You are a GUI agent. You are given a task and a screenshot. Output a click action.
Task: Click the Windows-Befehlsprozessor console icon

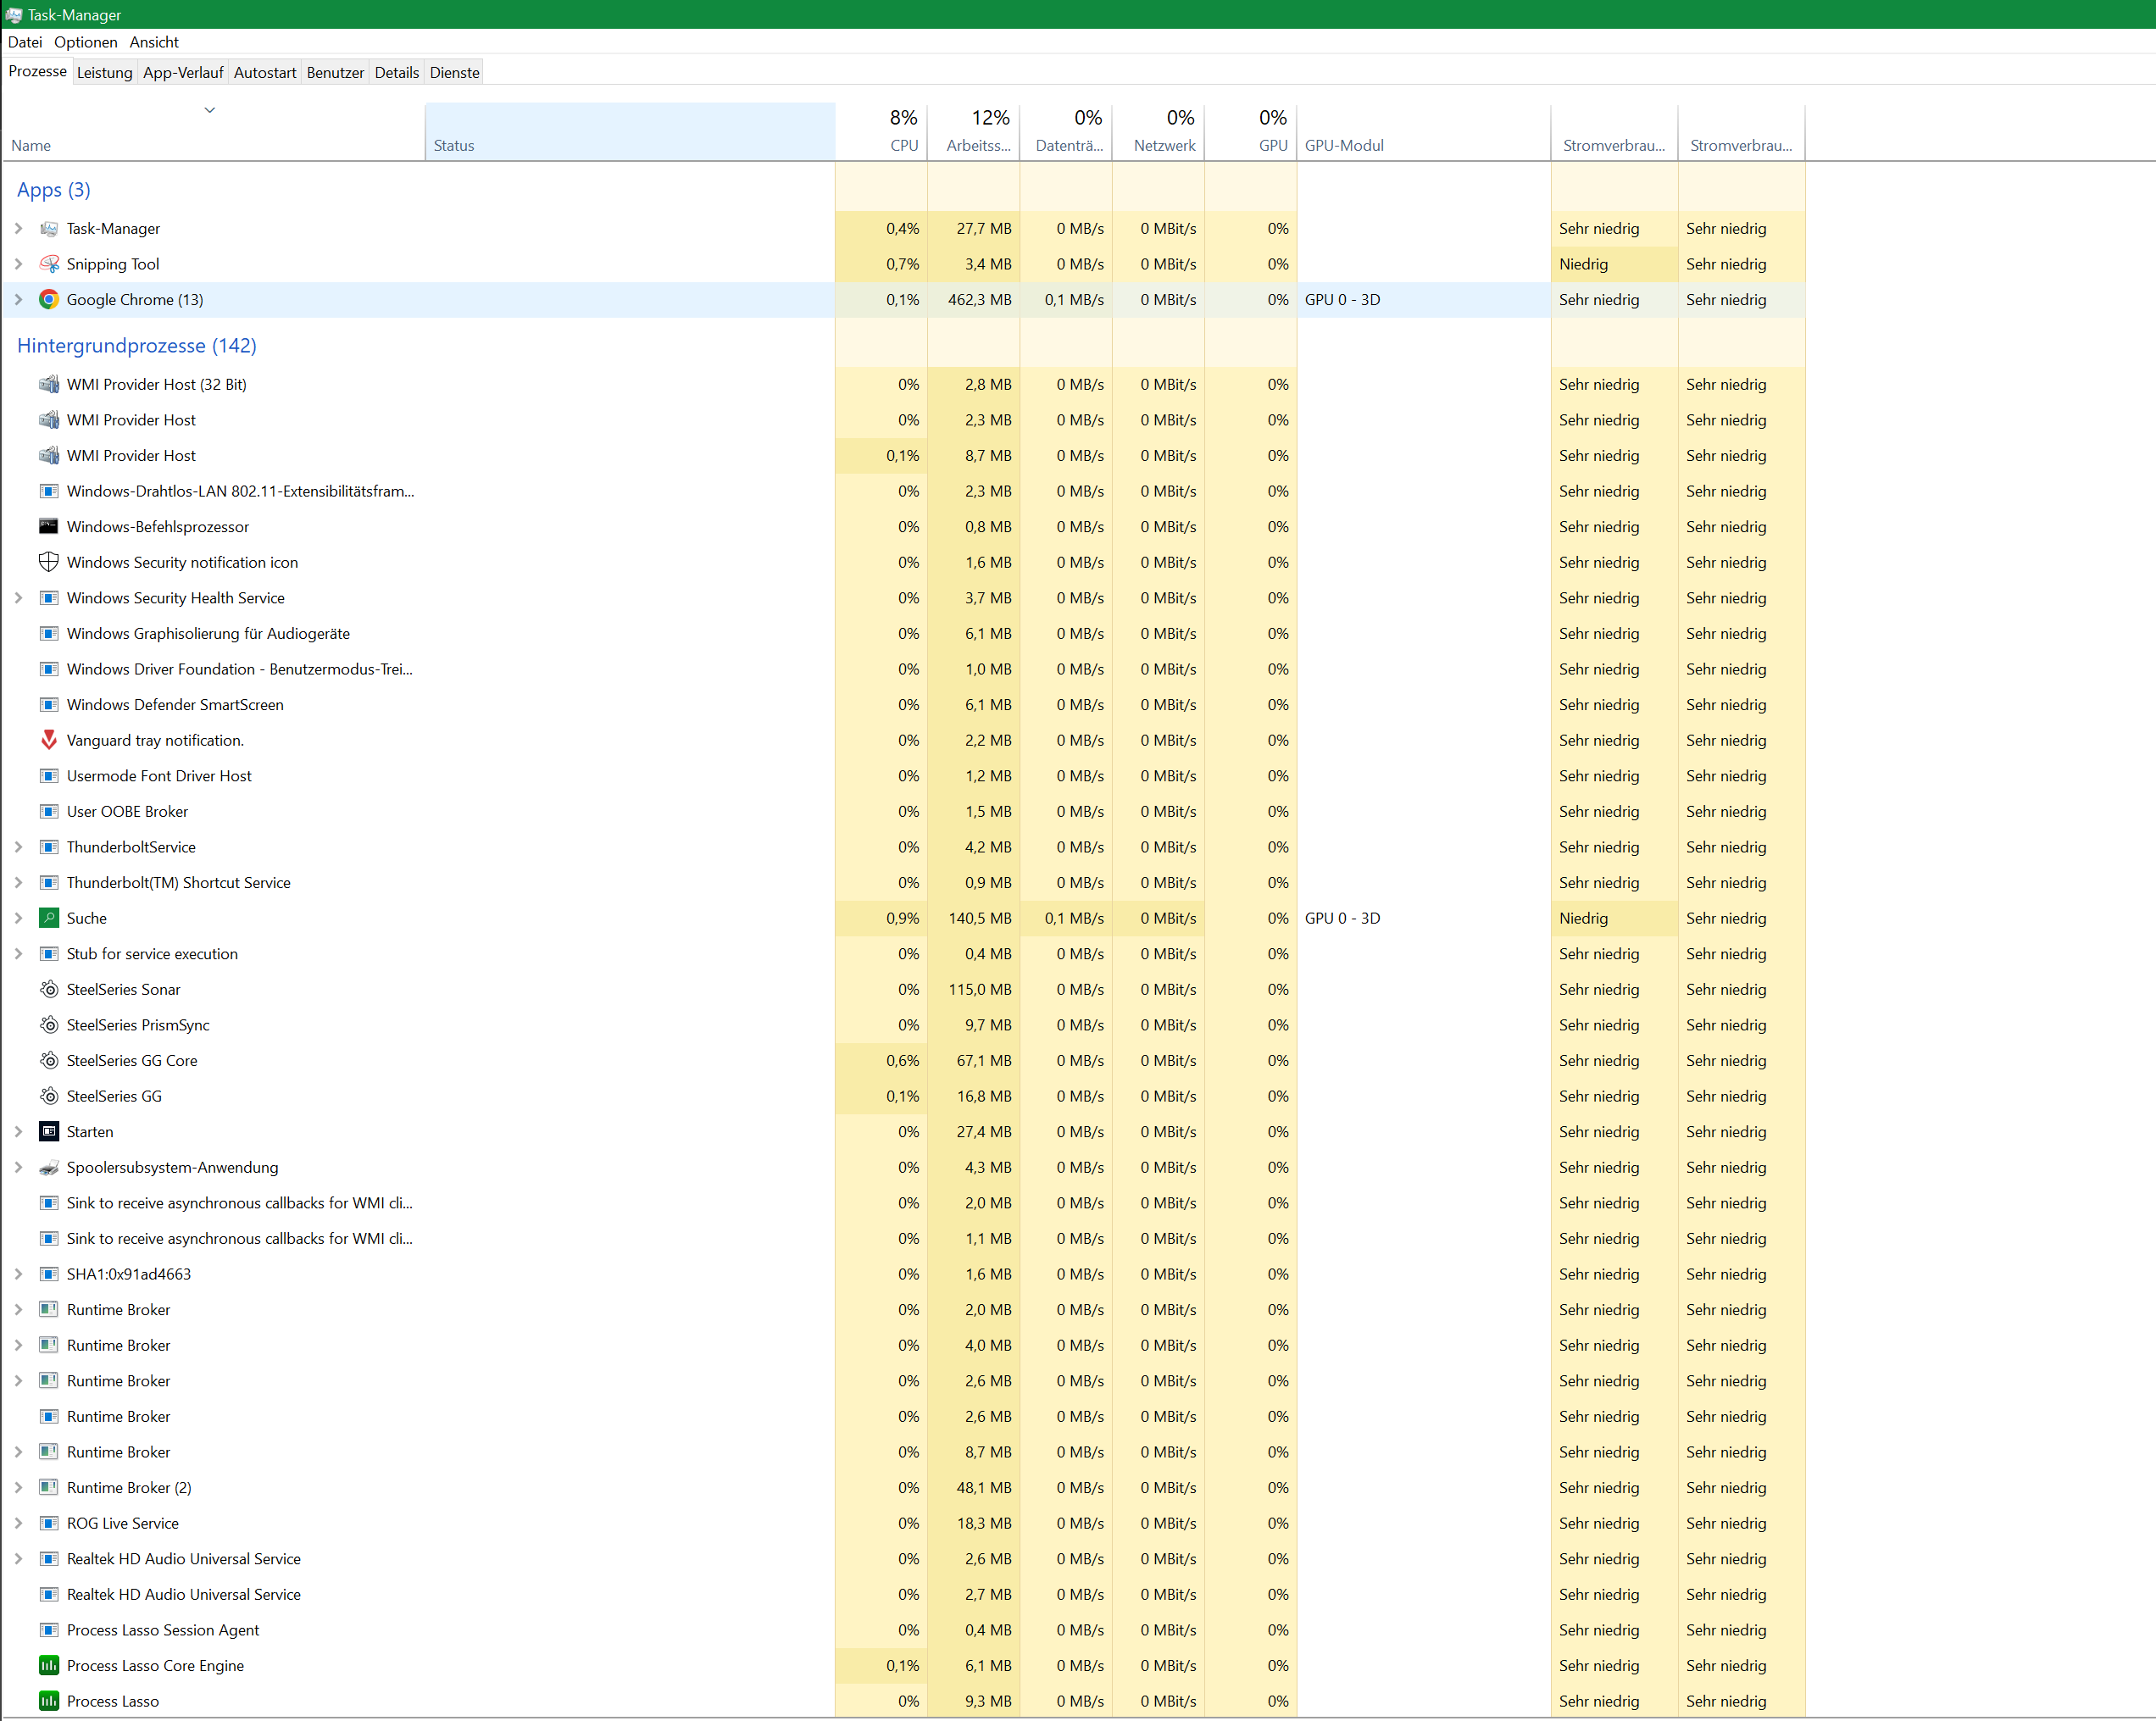tap(48, 527)
